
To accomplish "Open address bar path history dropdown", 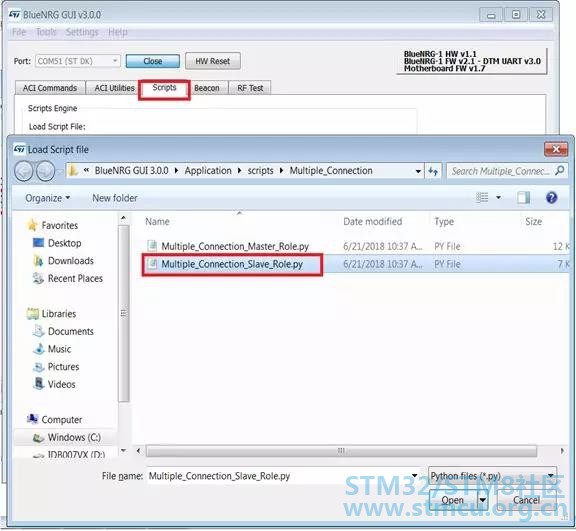I will pos(418,171).
